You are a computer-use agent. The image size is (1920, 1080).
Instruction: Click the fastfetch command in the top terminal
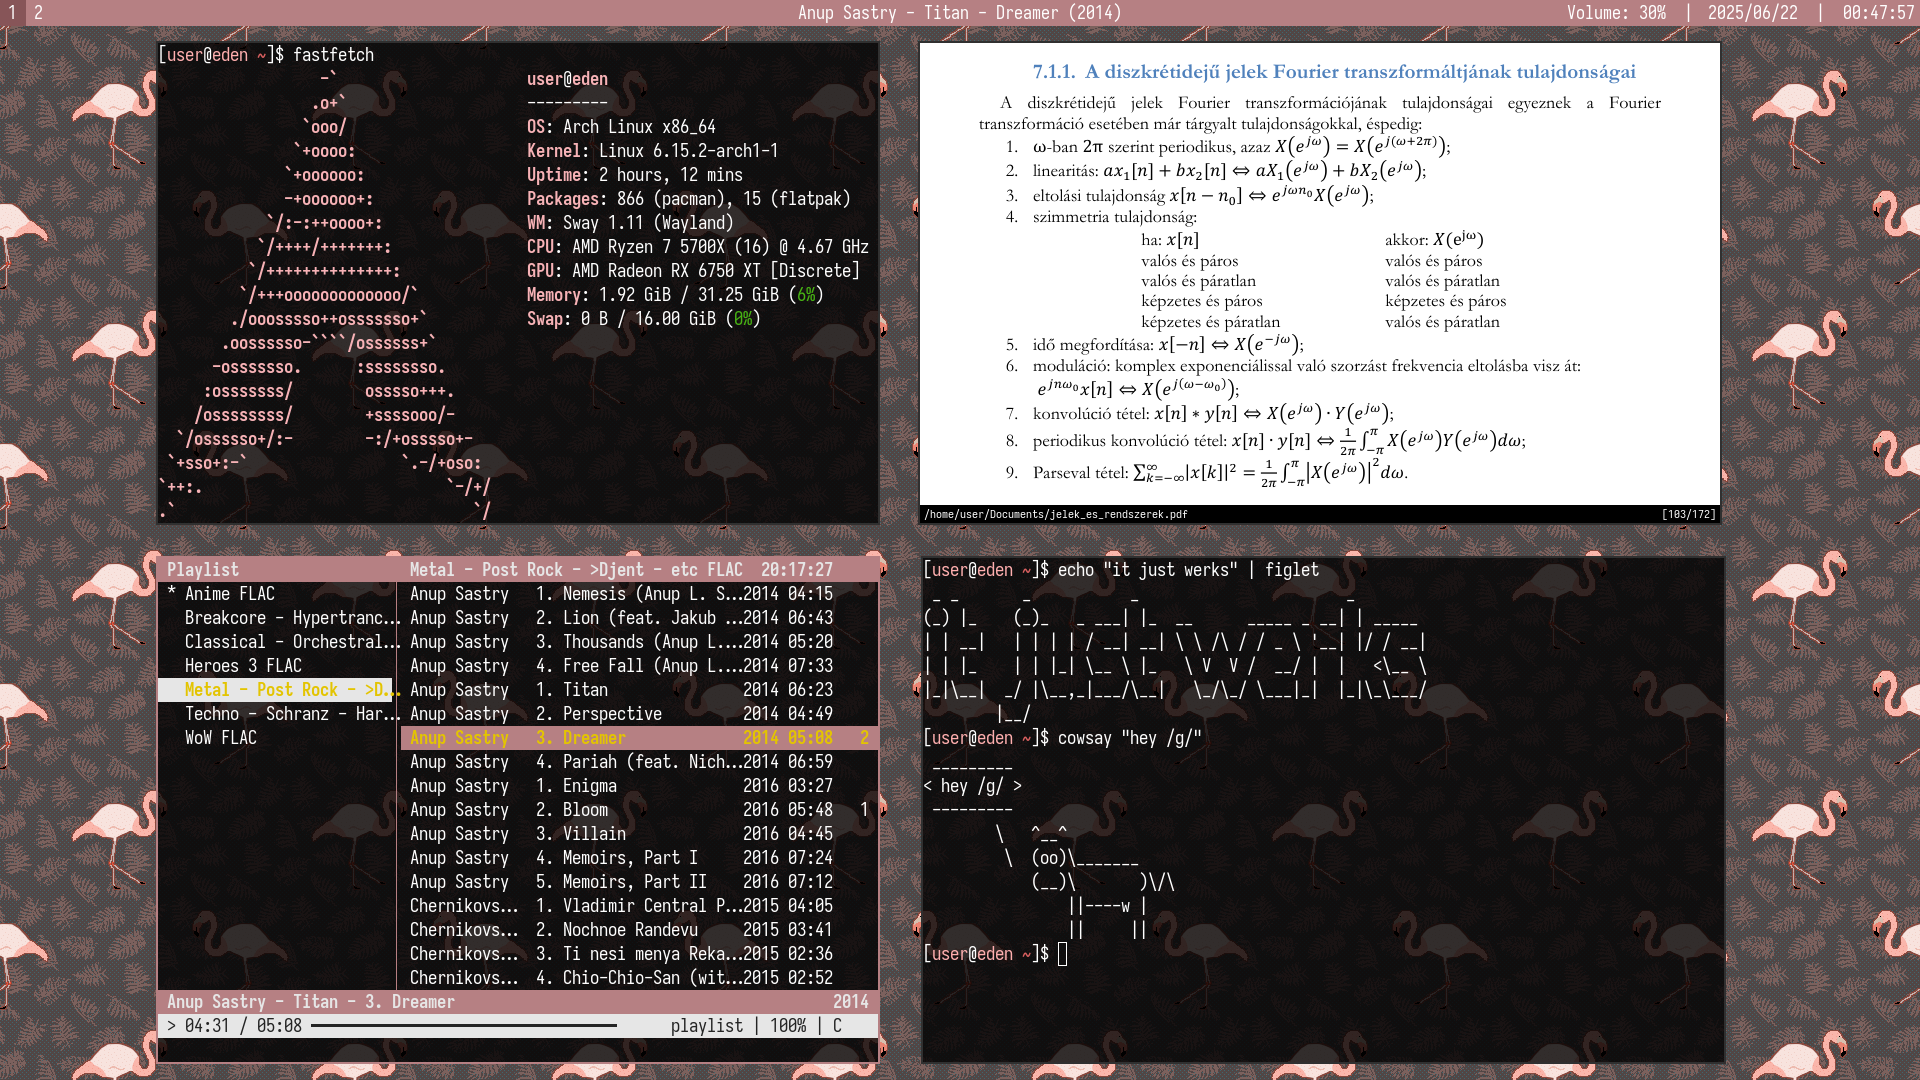coord(333,55)
